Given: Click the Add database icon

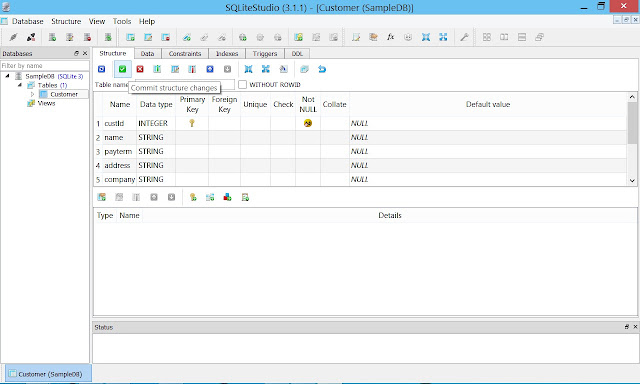Looking at the screenshot, I should tap(52, 37).
